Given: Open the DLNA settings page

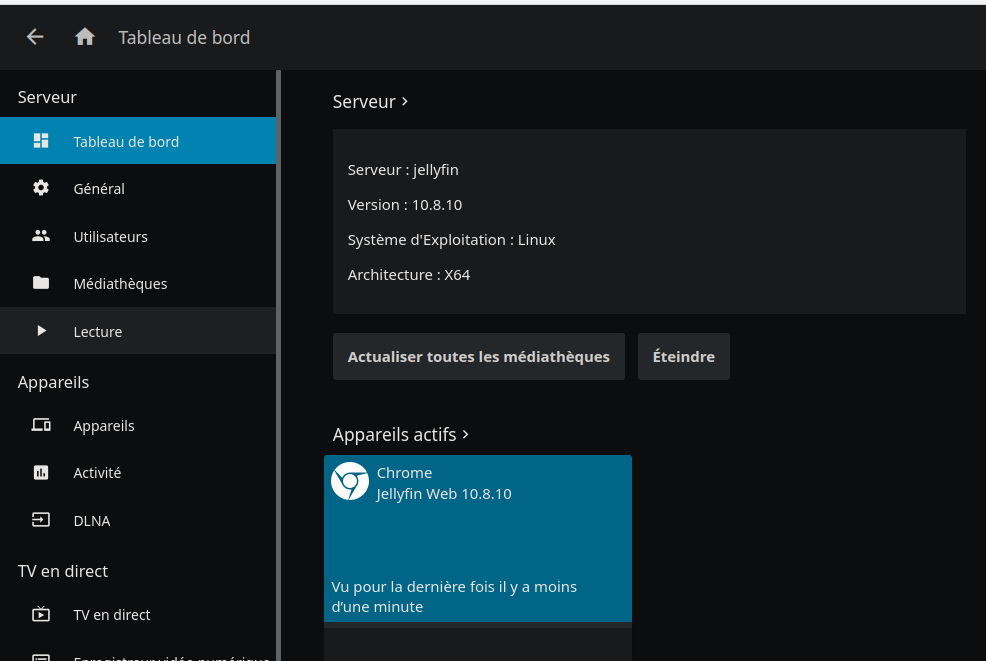Looking at the screenshot, I should [138, 520].
